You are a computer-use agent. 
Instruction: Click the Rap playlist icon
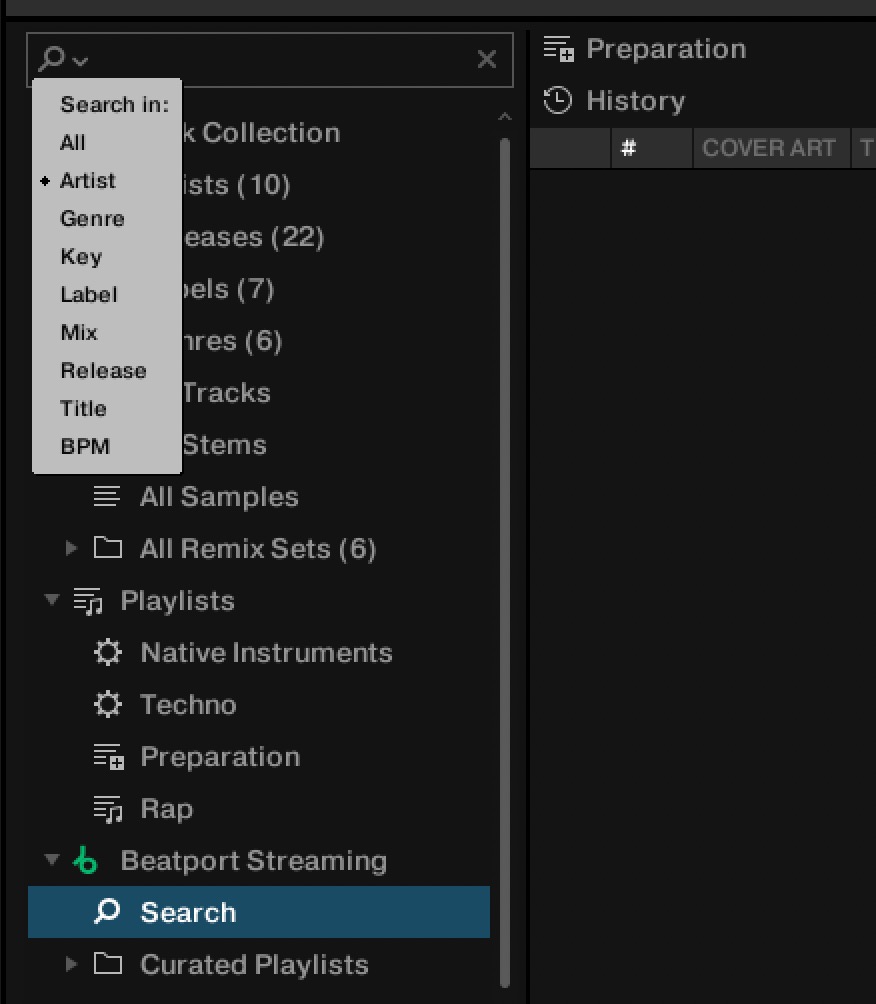coord(107,809)
